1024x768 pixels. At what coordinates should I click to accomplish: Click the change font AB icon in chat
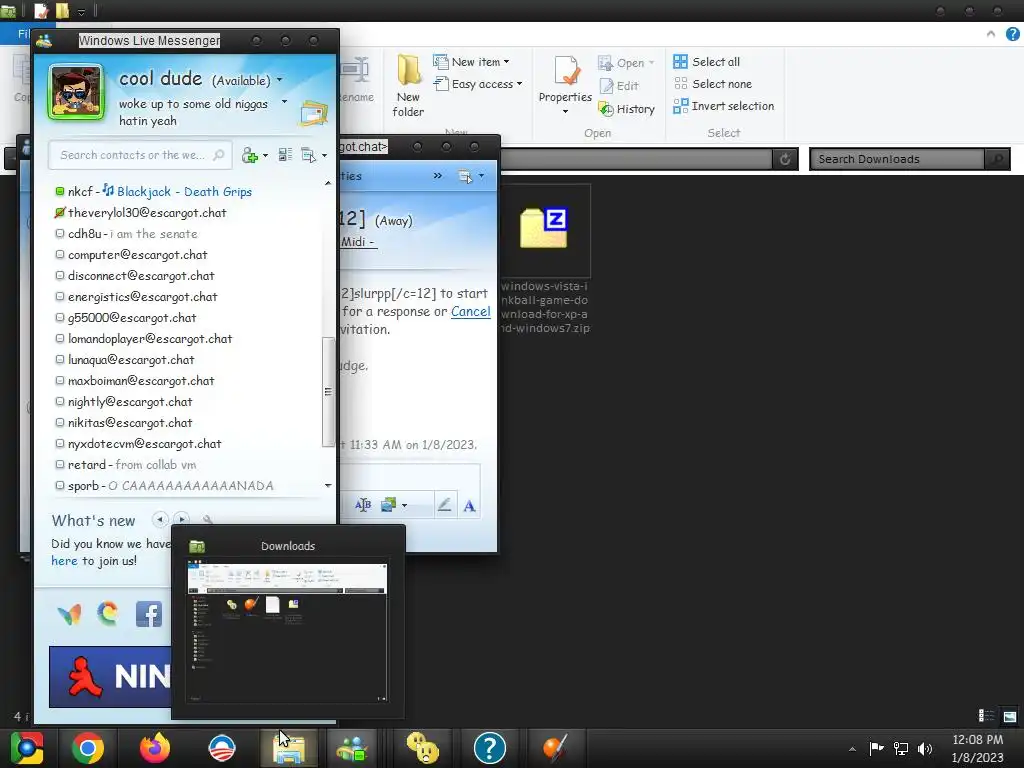point(363,505)
